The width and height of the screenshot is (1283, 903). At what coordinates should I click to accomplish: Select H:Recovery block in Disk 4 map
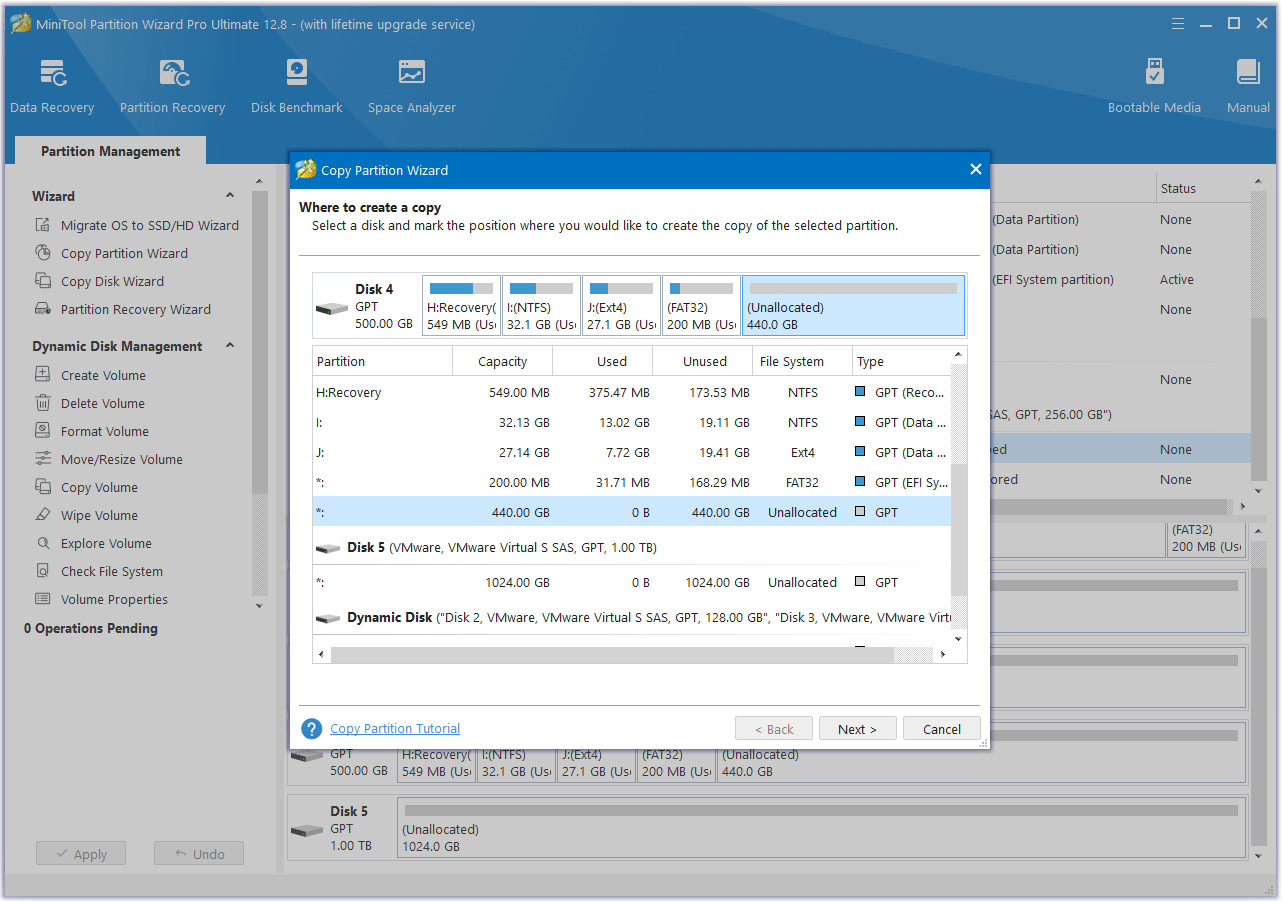[461, 306]
